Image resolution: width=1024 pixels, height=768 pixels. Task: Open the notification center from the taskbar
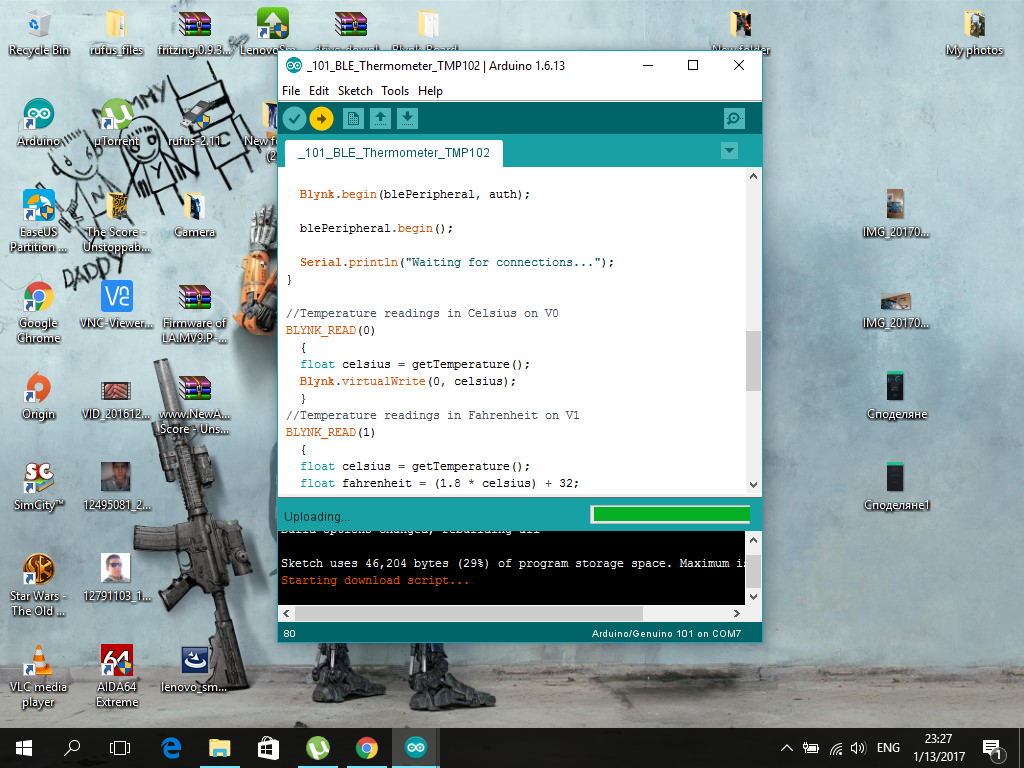pos(994,747)
